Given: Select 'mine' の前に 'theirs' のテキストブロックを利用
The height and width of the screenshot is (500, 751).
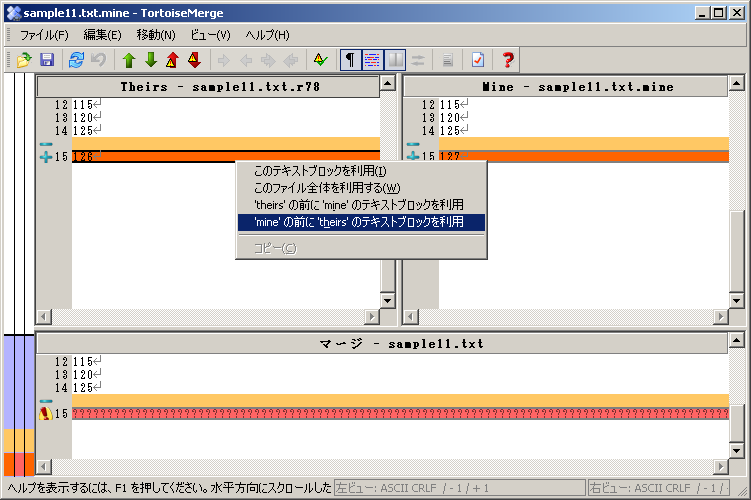Looking at the screenshot, I should [x=362, y=222].
